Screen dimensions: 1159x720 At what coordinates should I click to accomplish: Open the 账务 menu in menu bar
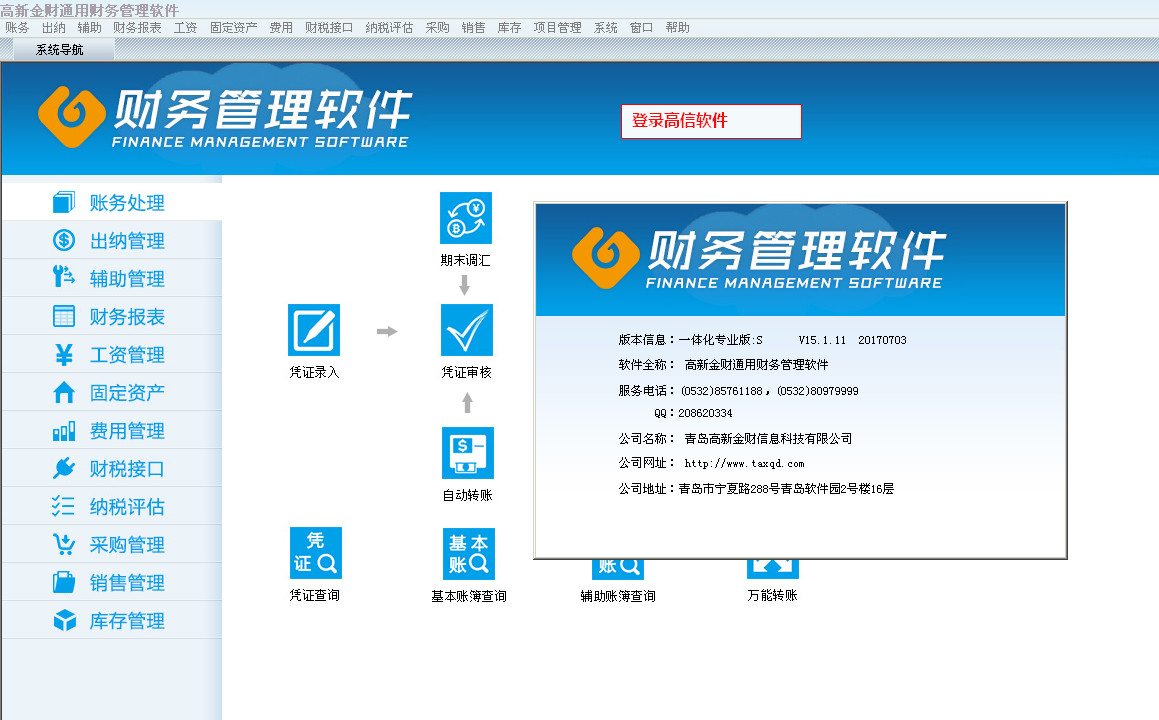[17, 28]
